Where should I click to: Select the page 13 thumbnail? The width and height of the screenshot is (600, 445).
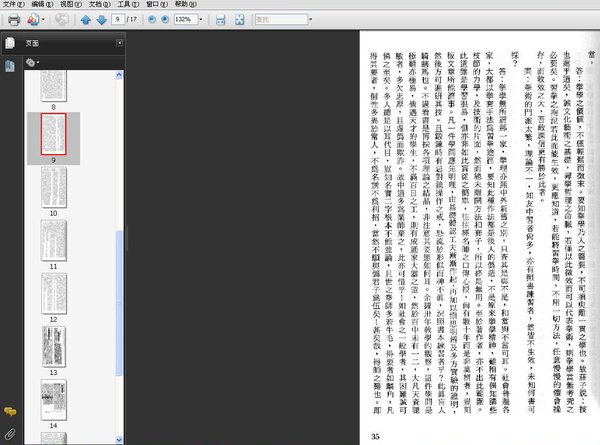54,347
